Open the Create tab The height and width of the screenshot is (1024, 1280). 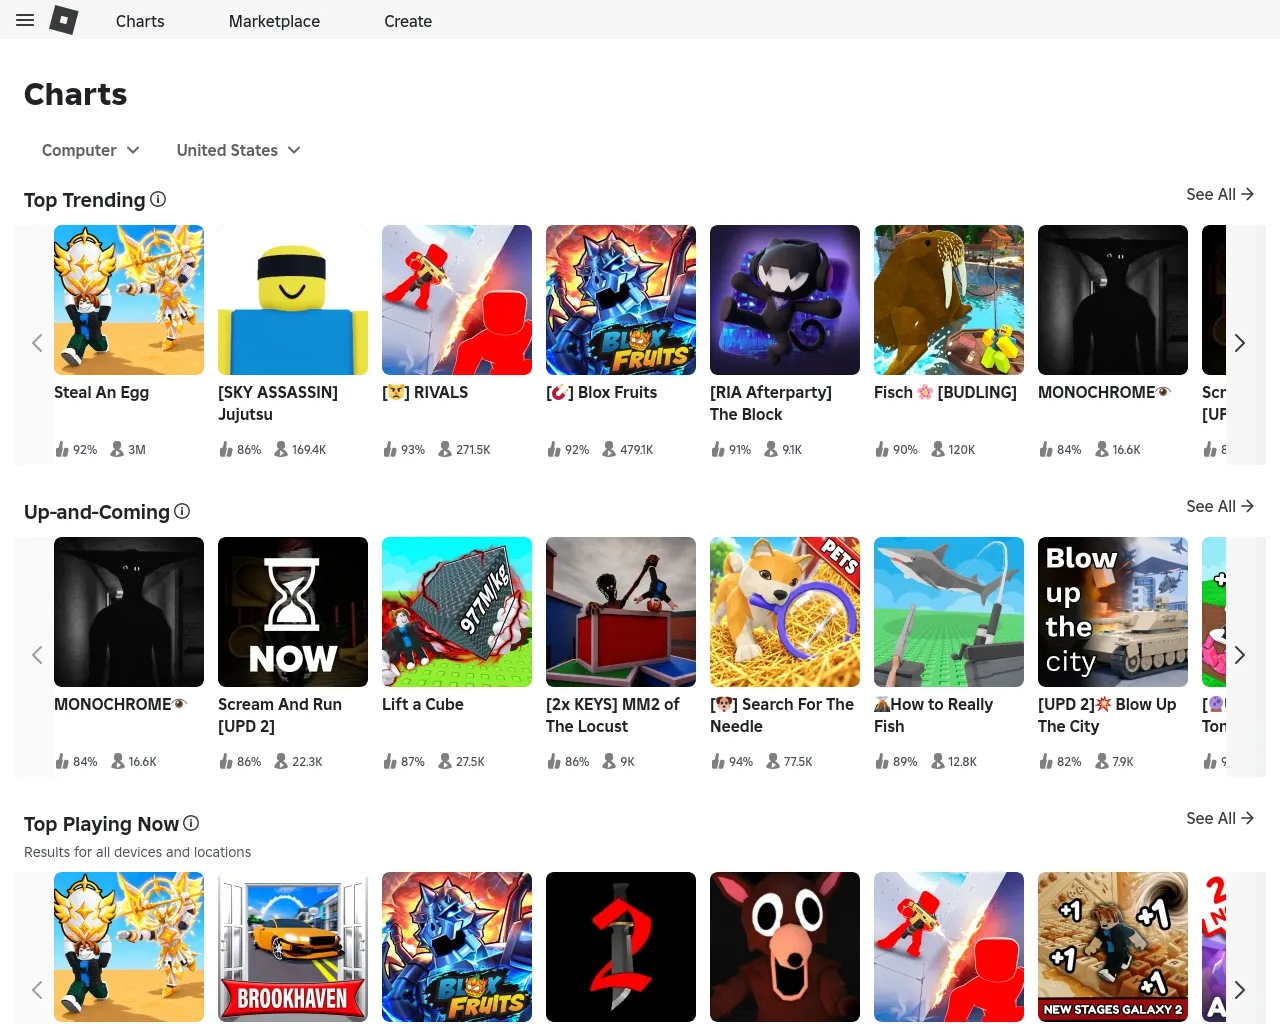point(408,21)
